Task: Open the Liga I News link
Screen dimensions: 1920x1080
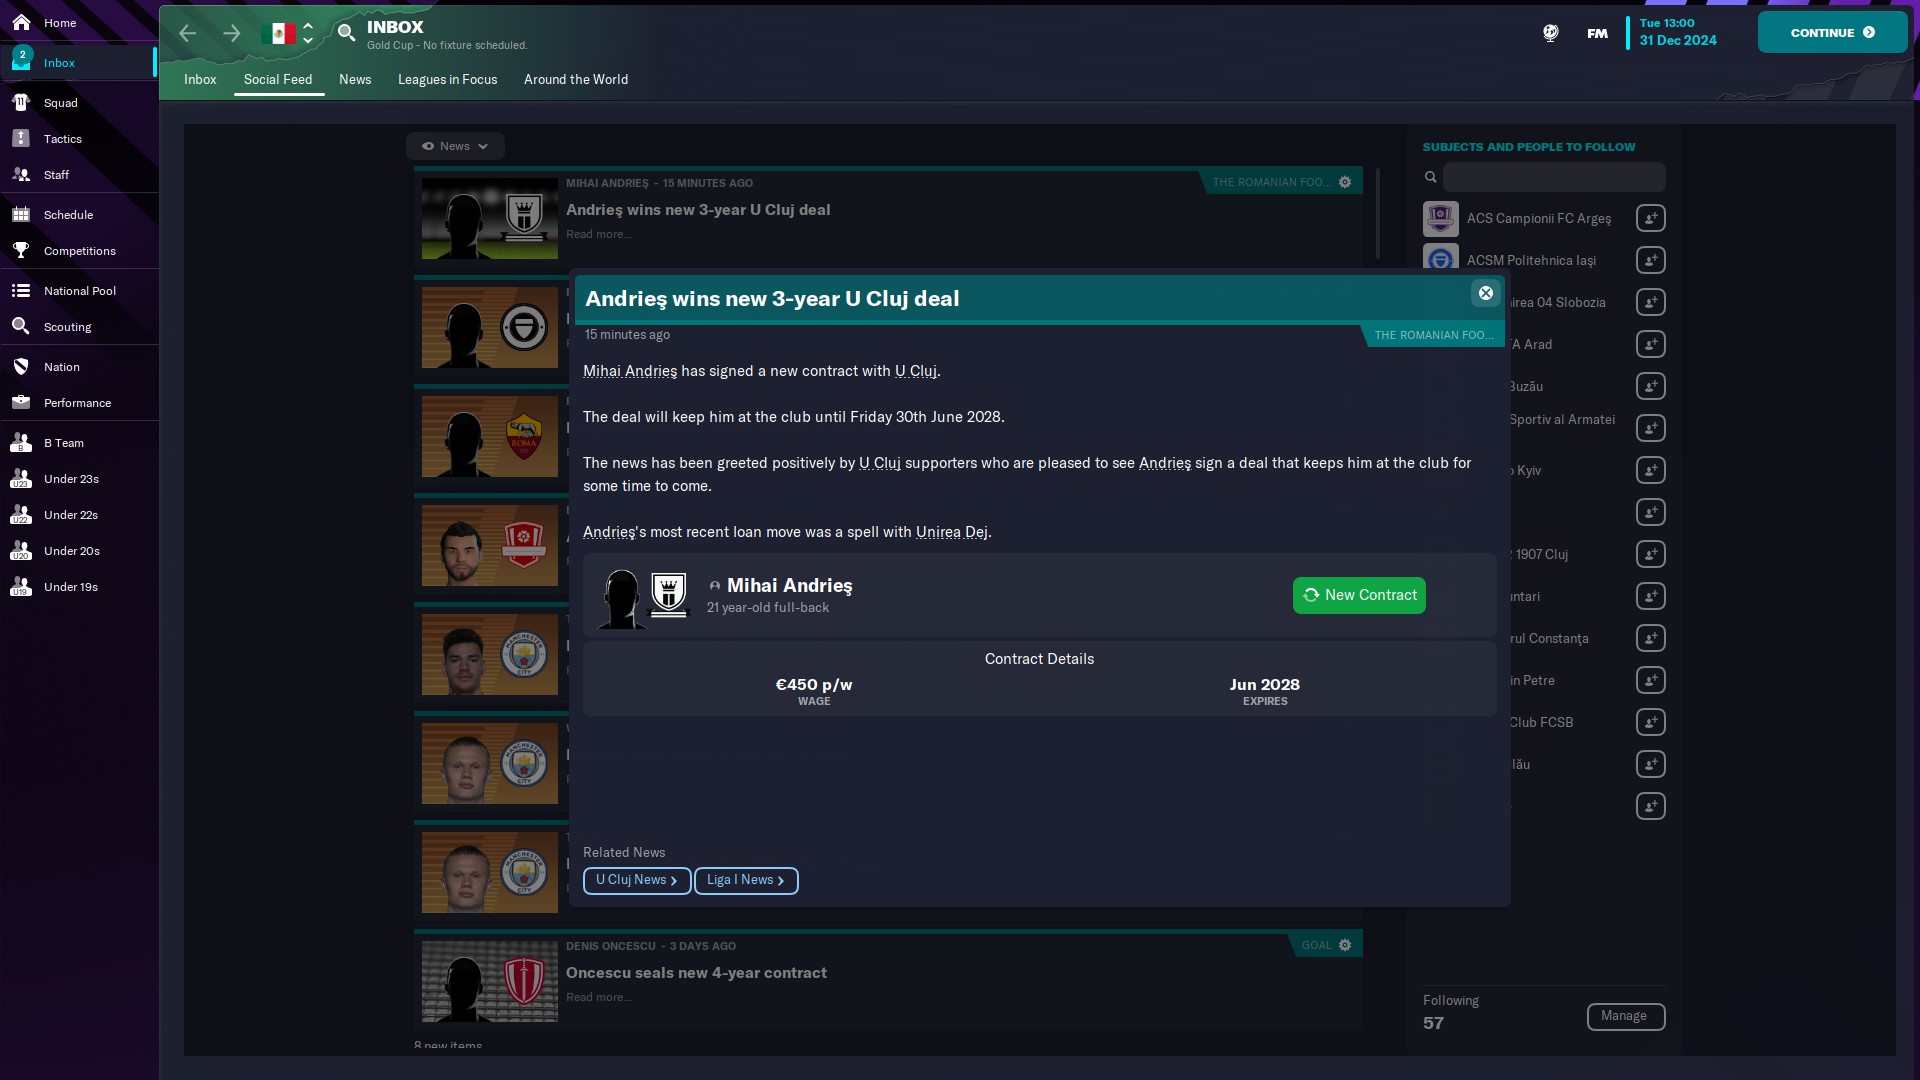Action: point(746,880)
